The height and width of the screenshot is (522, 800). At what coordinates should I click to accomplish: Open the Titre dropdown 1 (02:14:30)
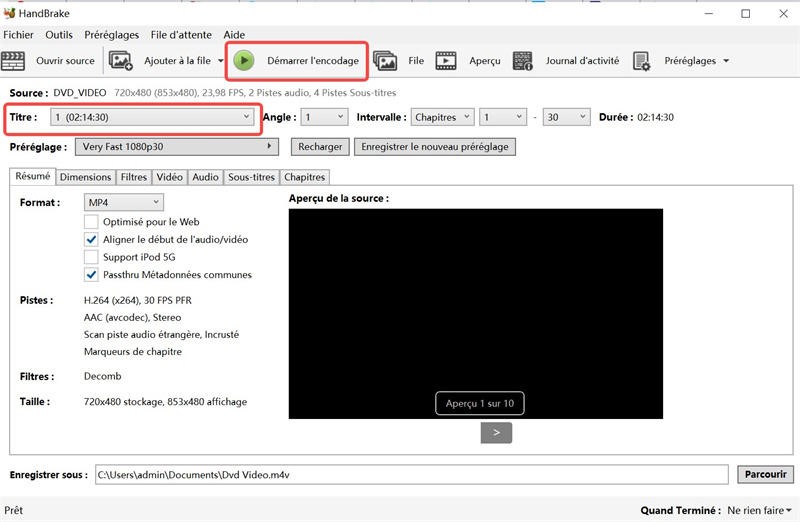point(152,117)
